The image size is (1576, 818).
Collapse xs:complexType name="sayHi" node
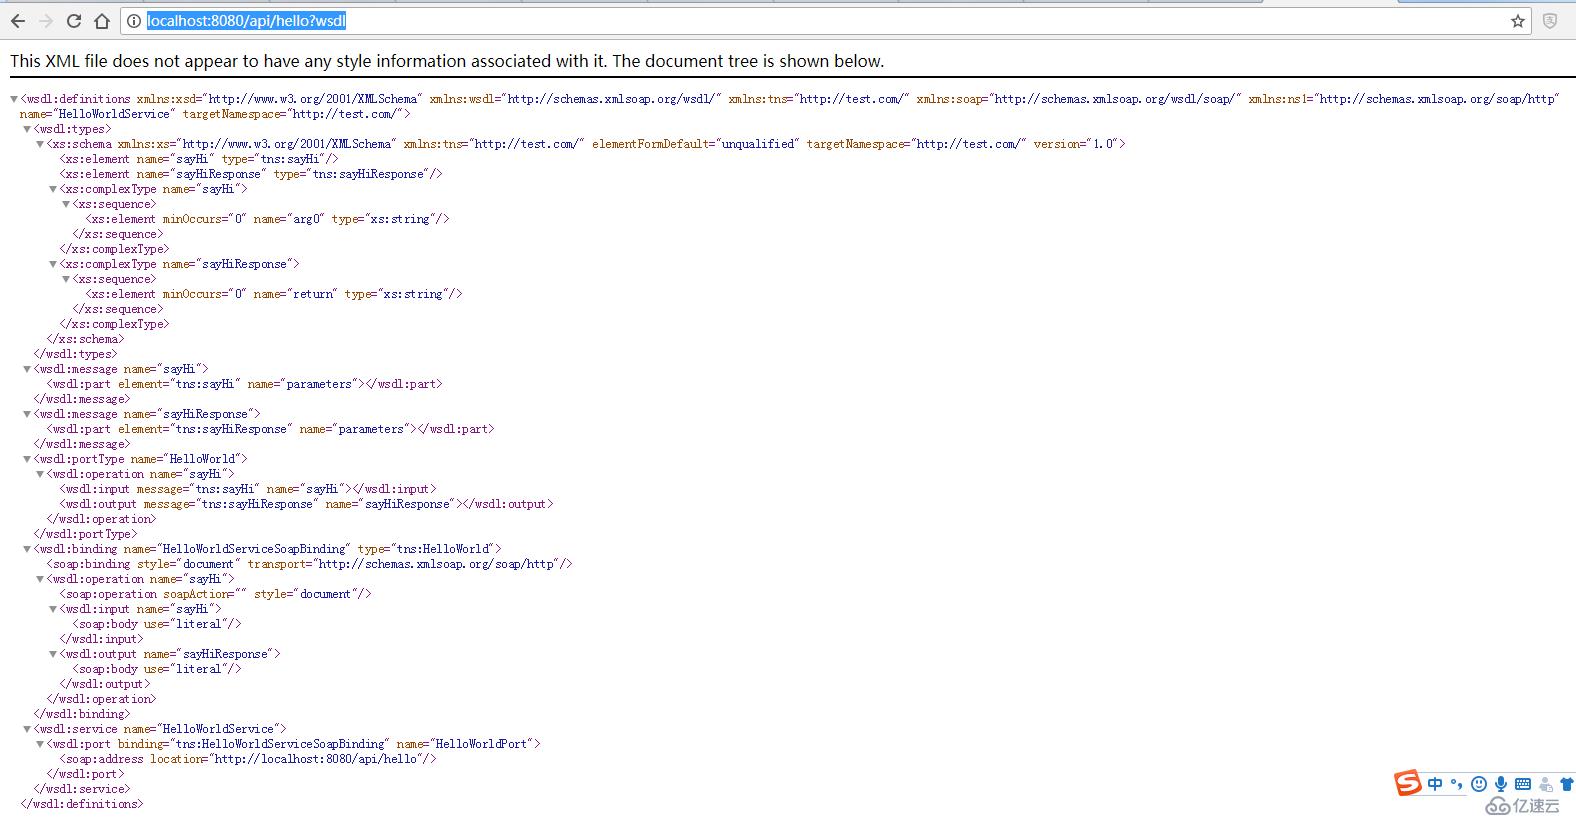[53, 189]
